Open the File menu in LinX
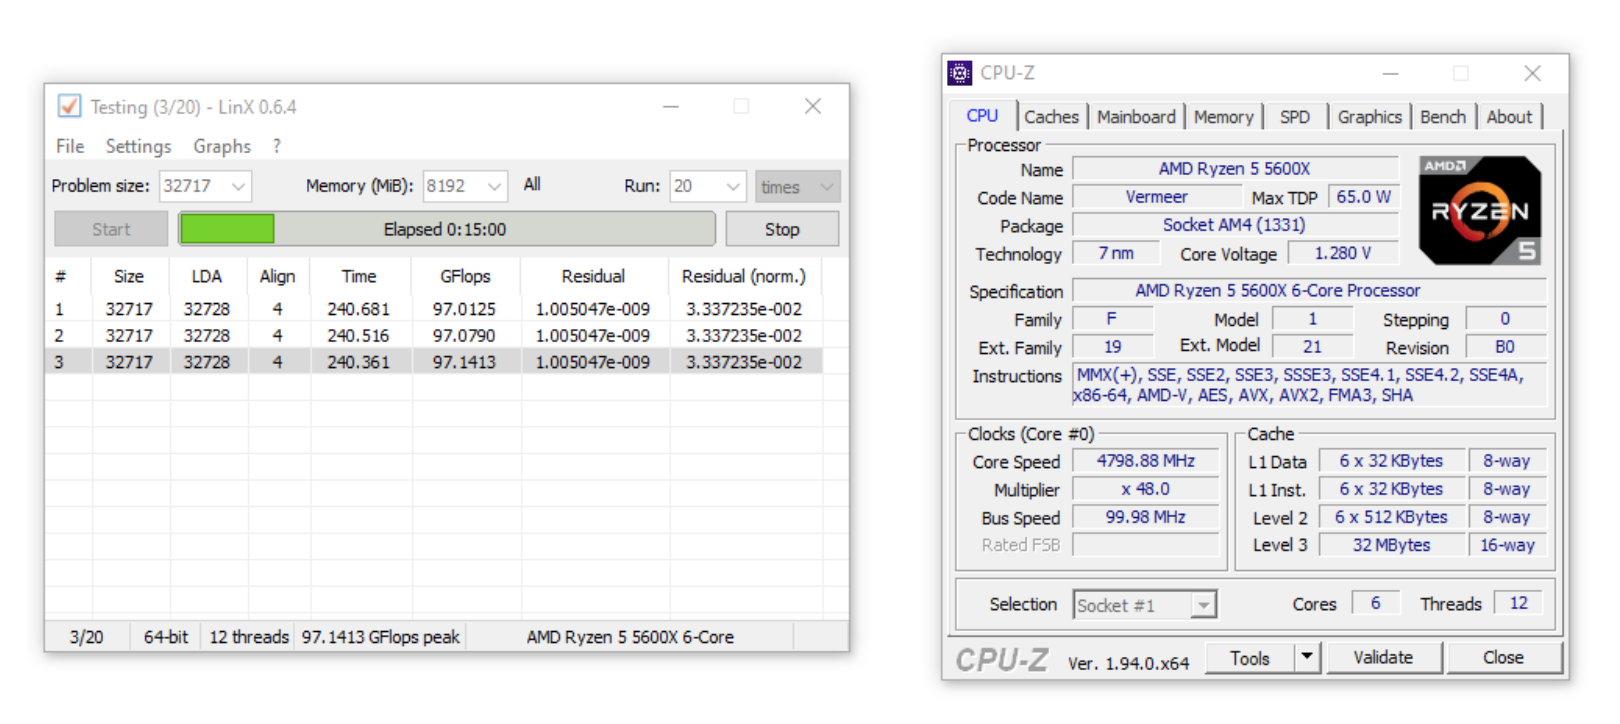This screenshot has height=724, width=1620. 70,146
